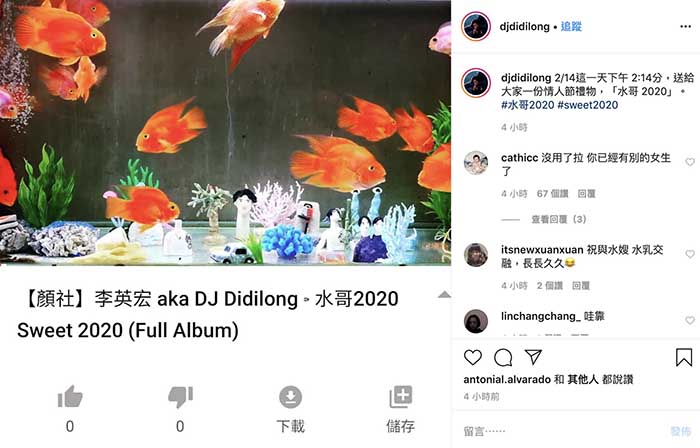Screen dimensions: 700x448
Task: Open djdidilong profile avatar in header
Action: 476,26
